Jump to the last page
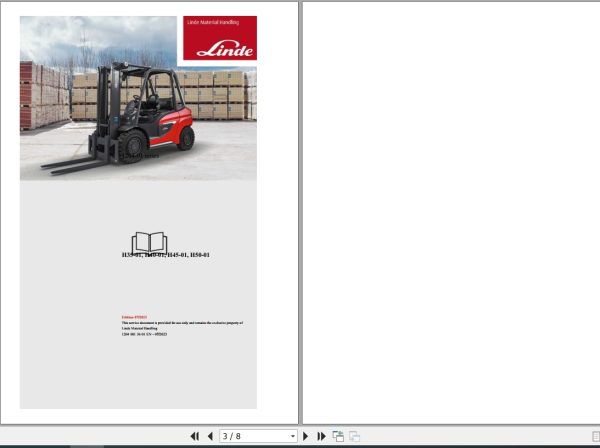This screenshot has height=448, width=600. coord(321,436)
